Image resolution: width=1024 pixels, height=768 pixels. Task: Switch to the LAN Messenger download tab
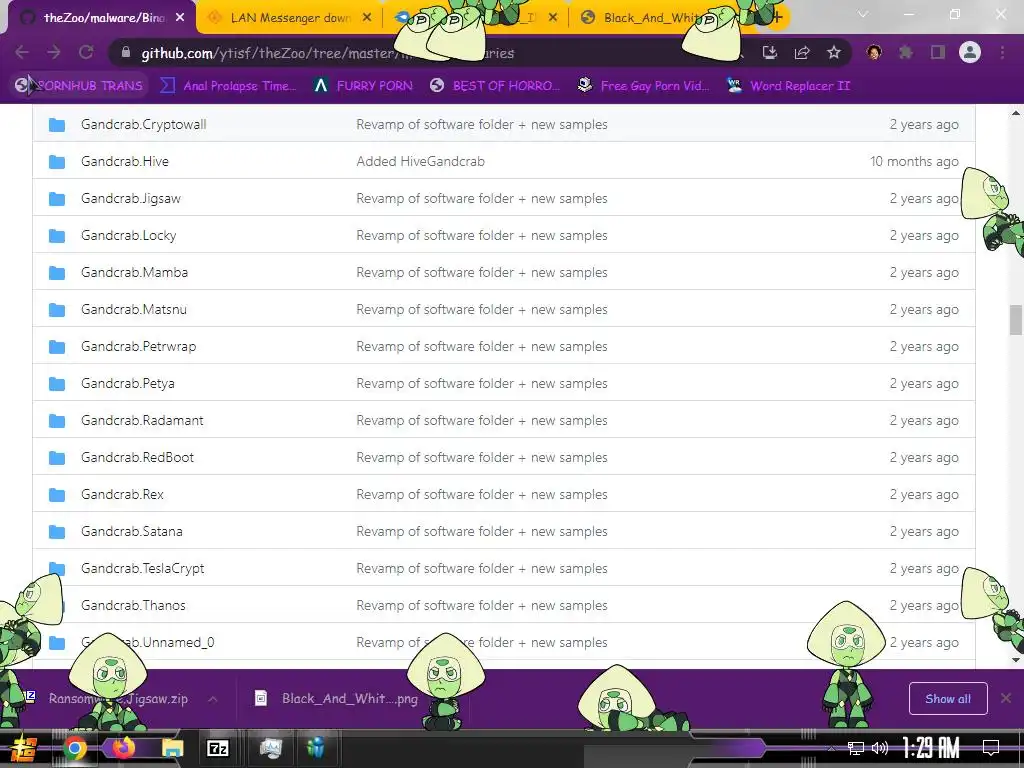[x=289, y=18]
